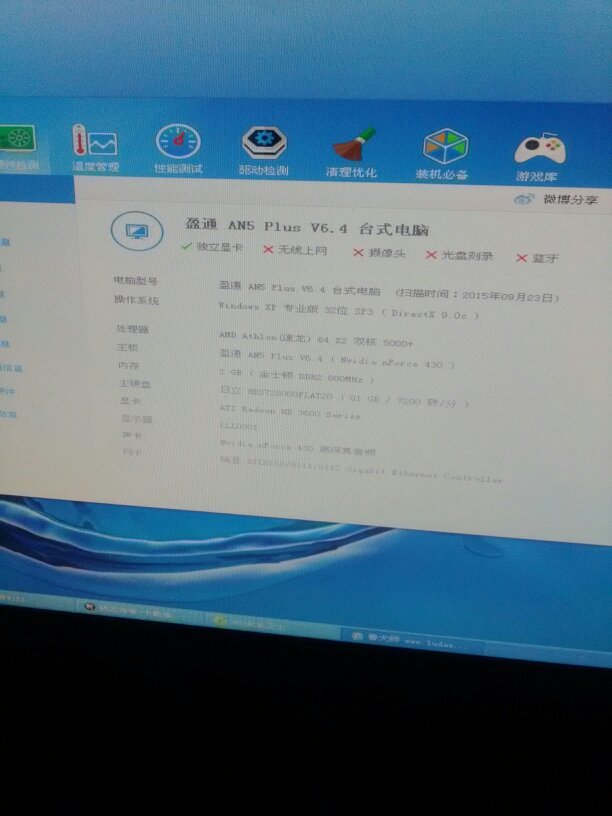Viewport: 612px width, 816px height.
Task: Click the red X 光盘刻录 indicator
Action: [460, 255]
